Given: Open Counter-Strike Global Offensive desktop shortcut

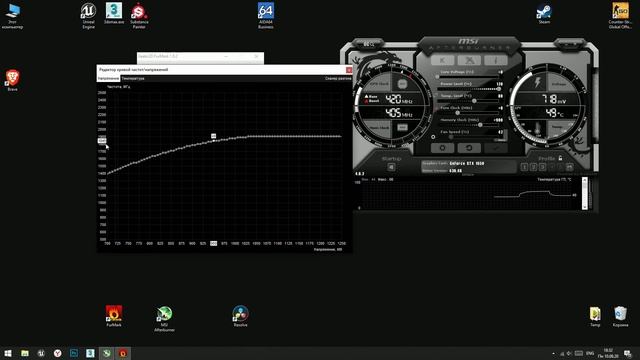Looking at the screenshot, I should pos(620,16).
